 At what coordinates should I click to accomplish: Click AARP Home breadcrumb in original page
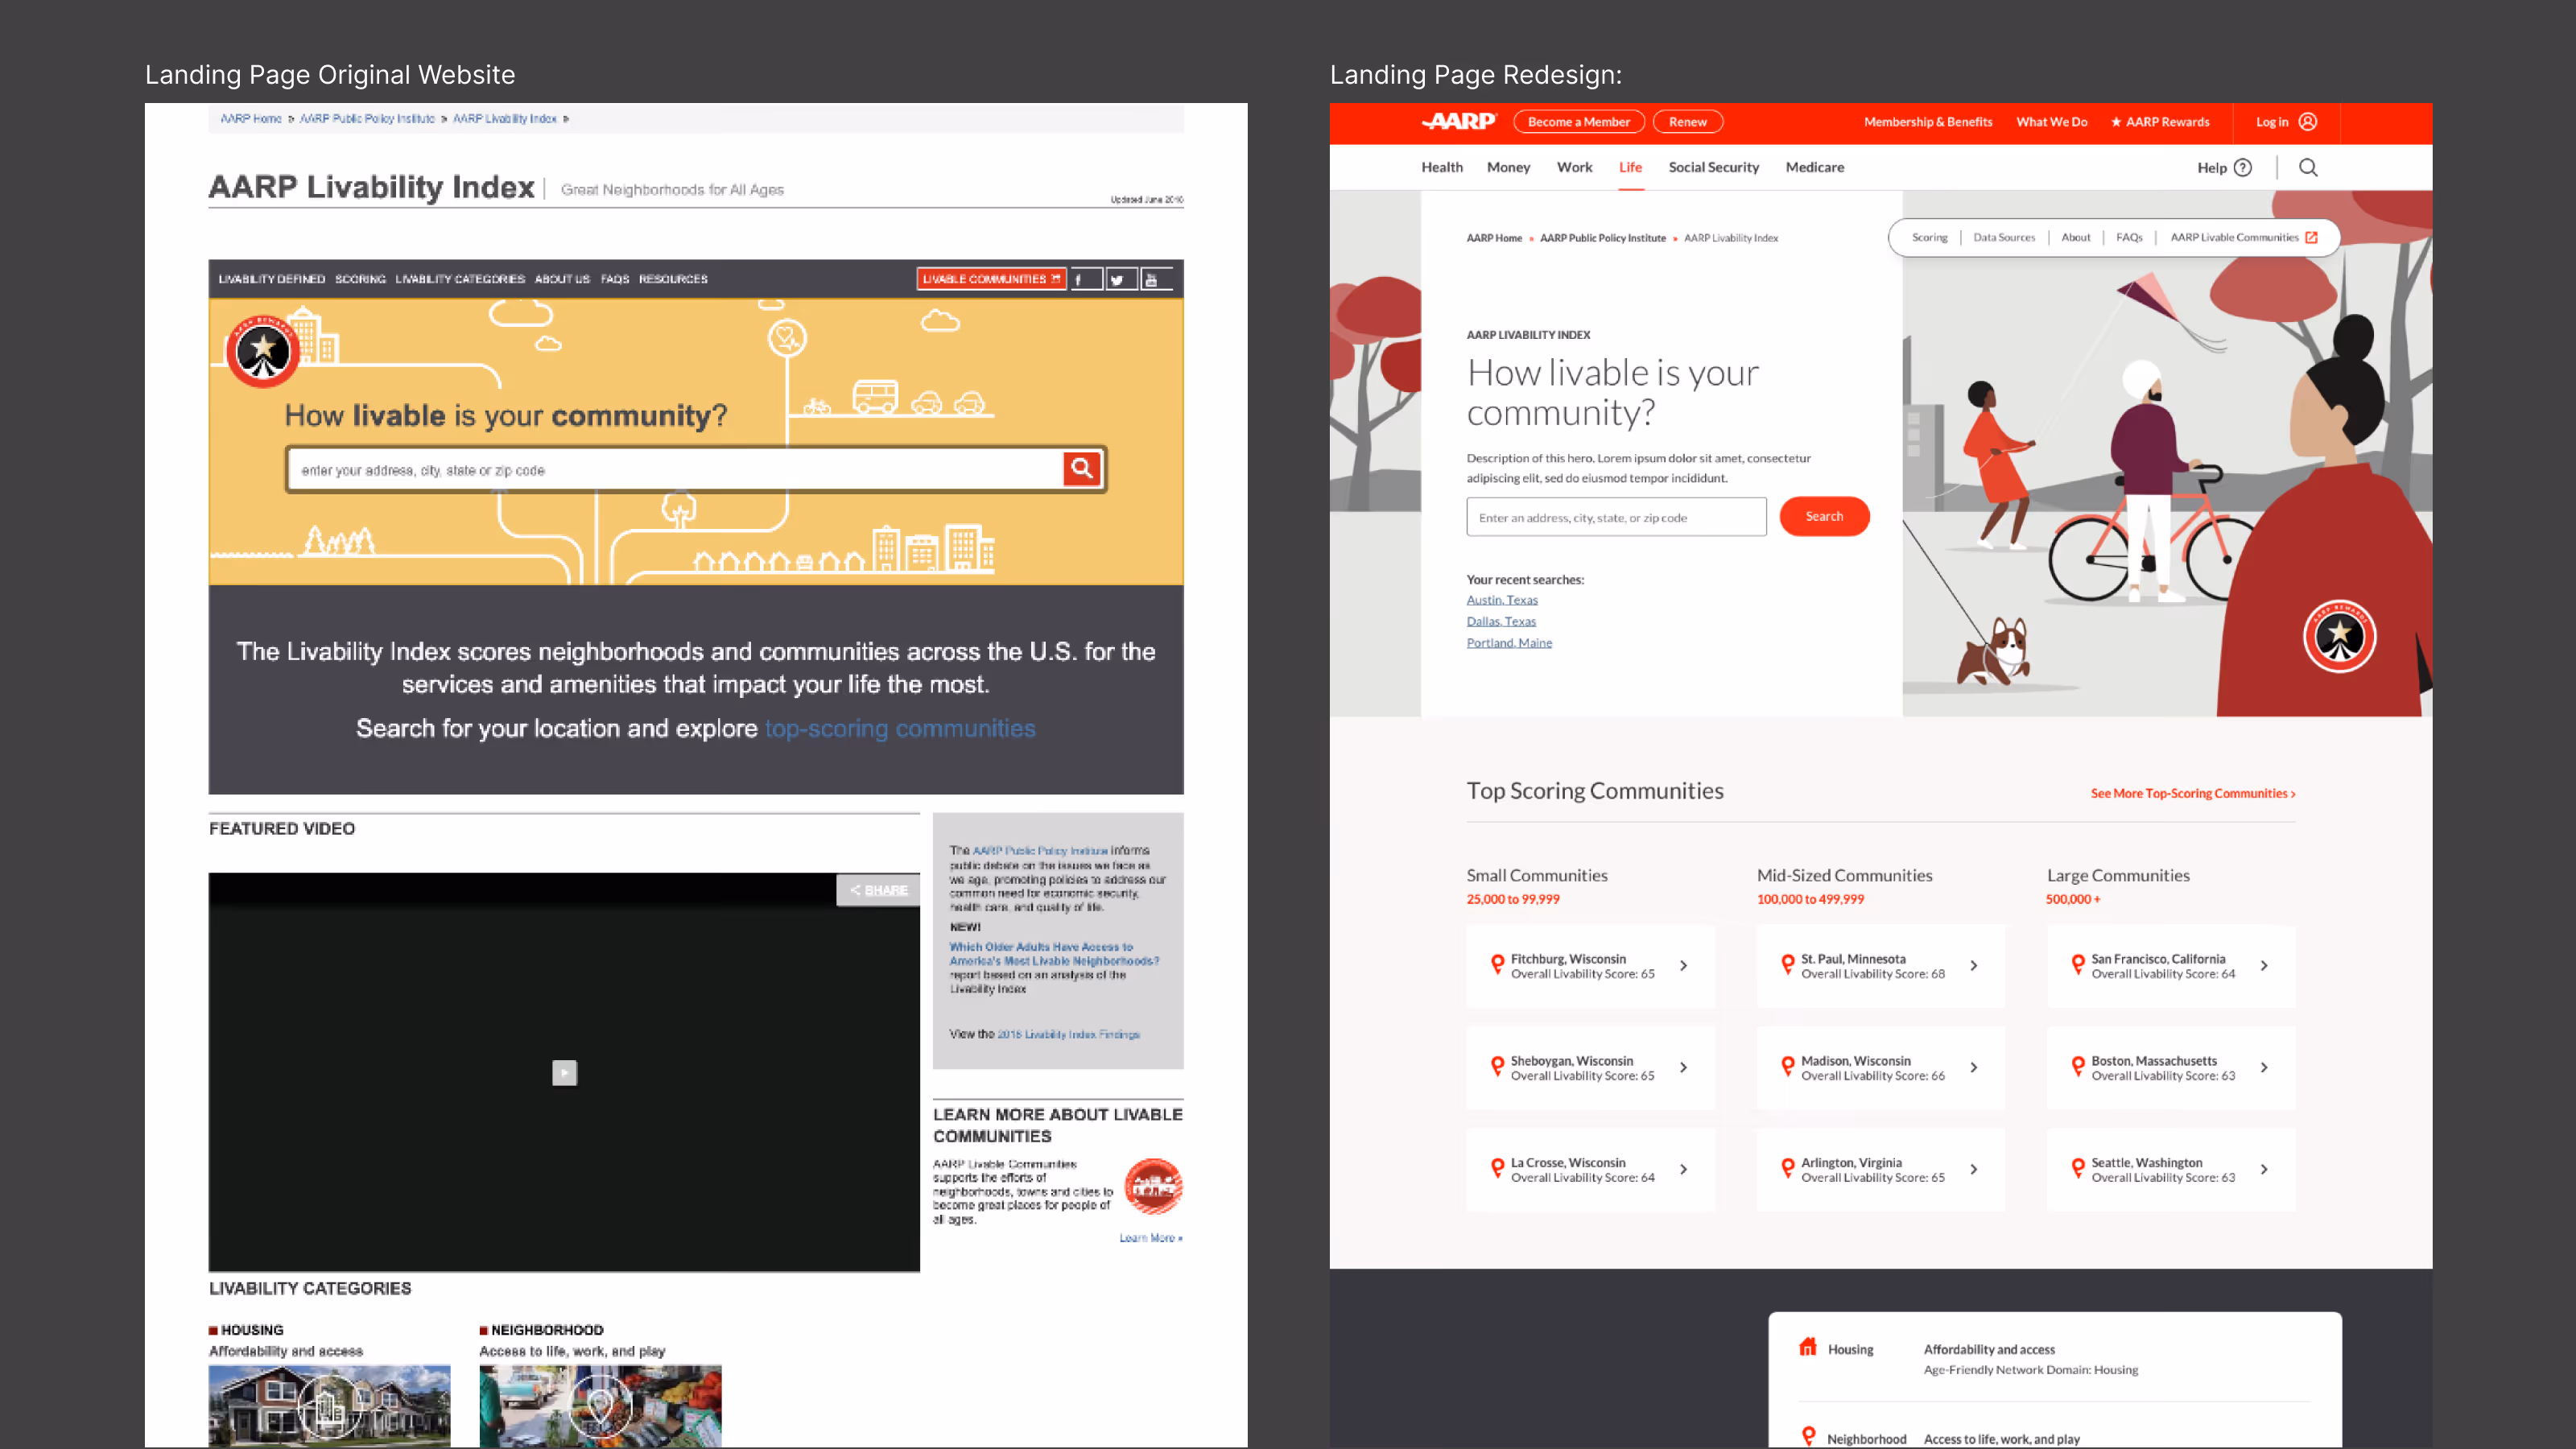click(251, 119)
